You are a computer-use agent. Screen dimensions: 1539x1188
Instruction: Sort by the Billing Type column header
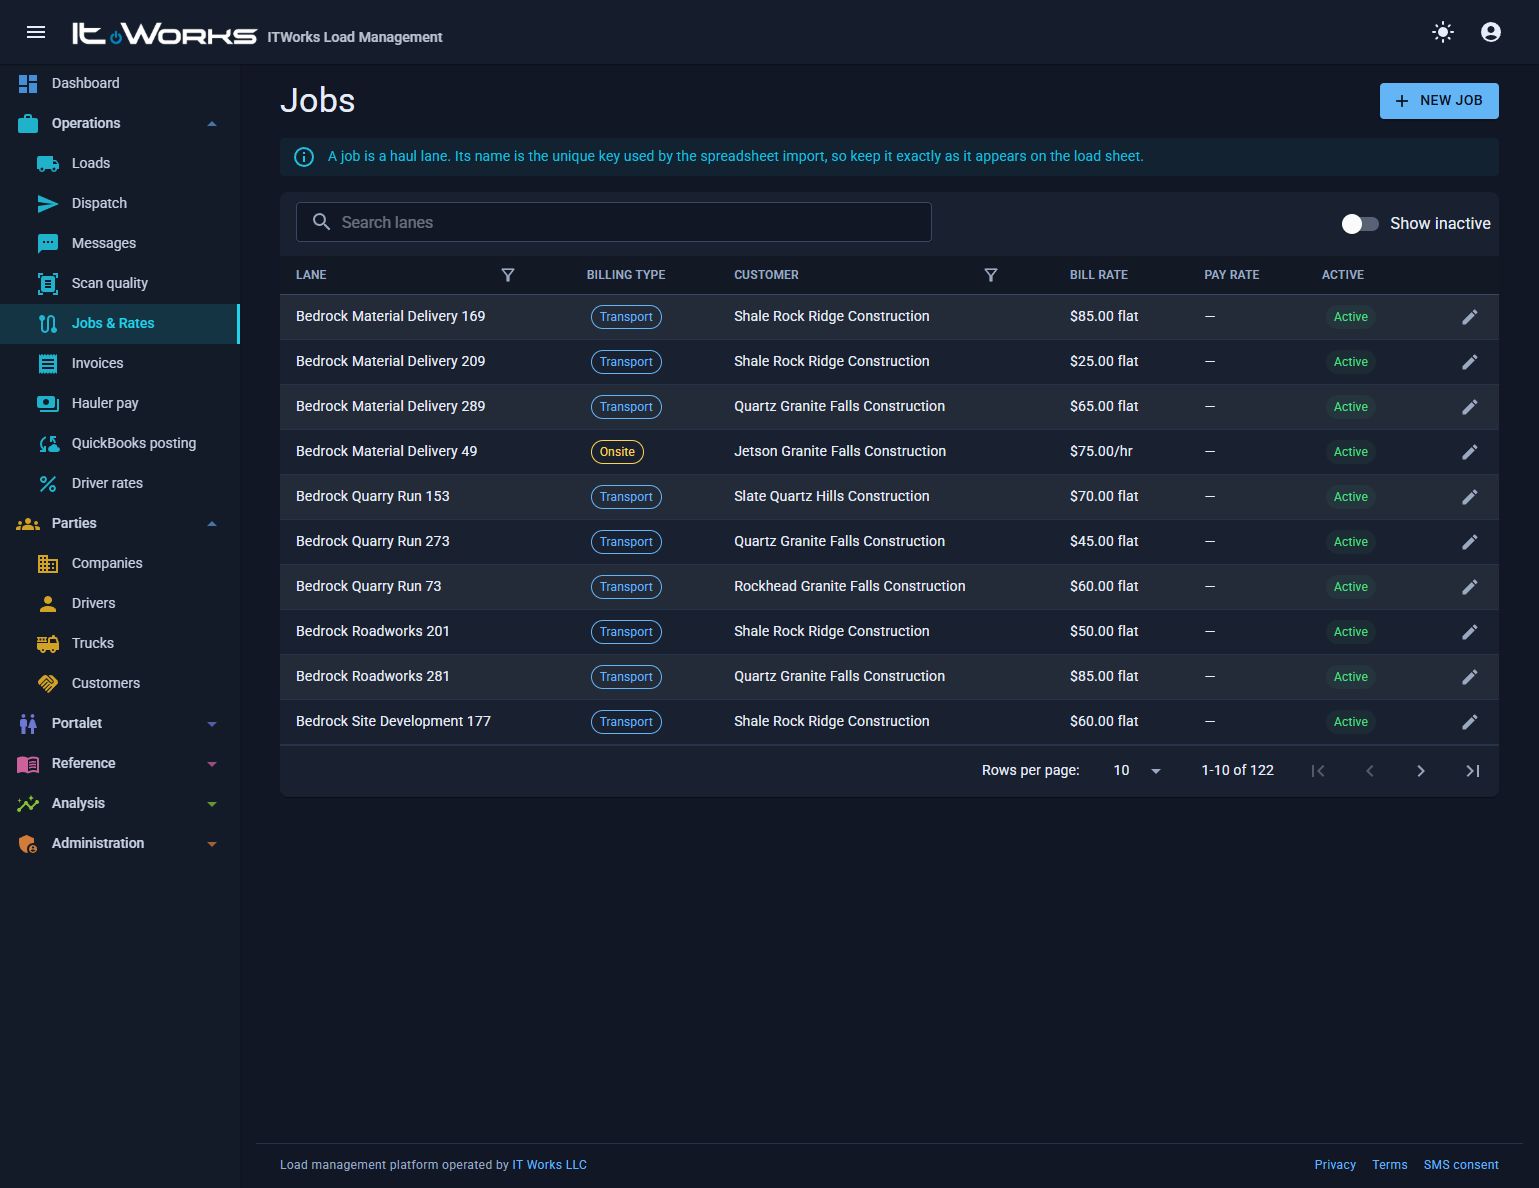[626, 275]
